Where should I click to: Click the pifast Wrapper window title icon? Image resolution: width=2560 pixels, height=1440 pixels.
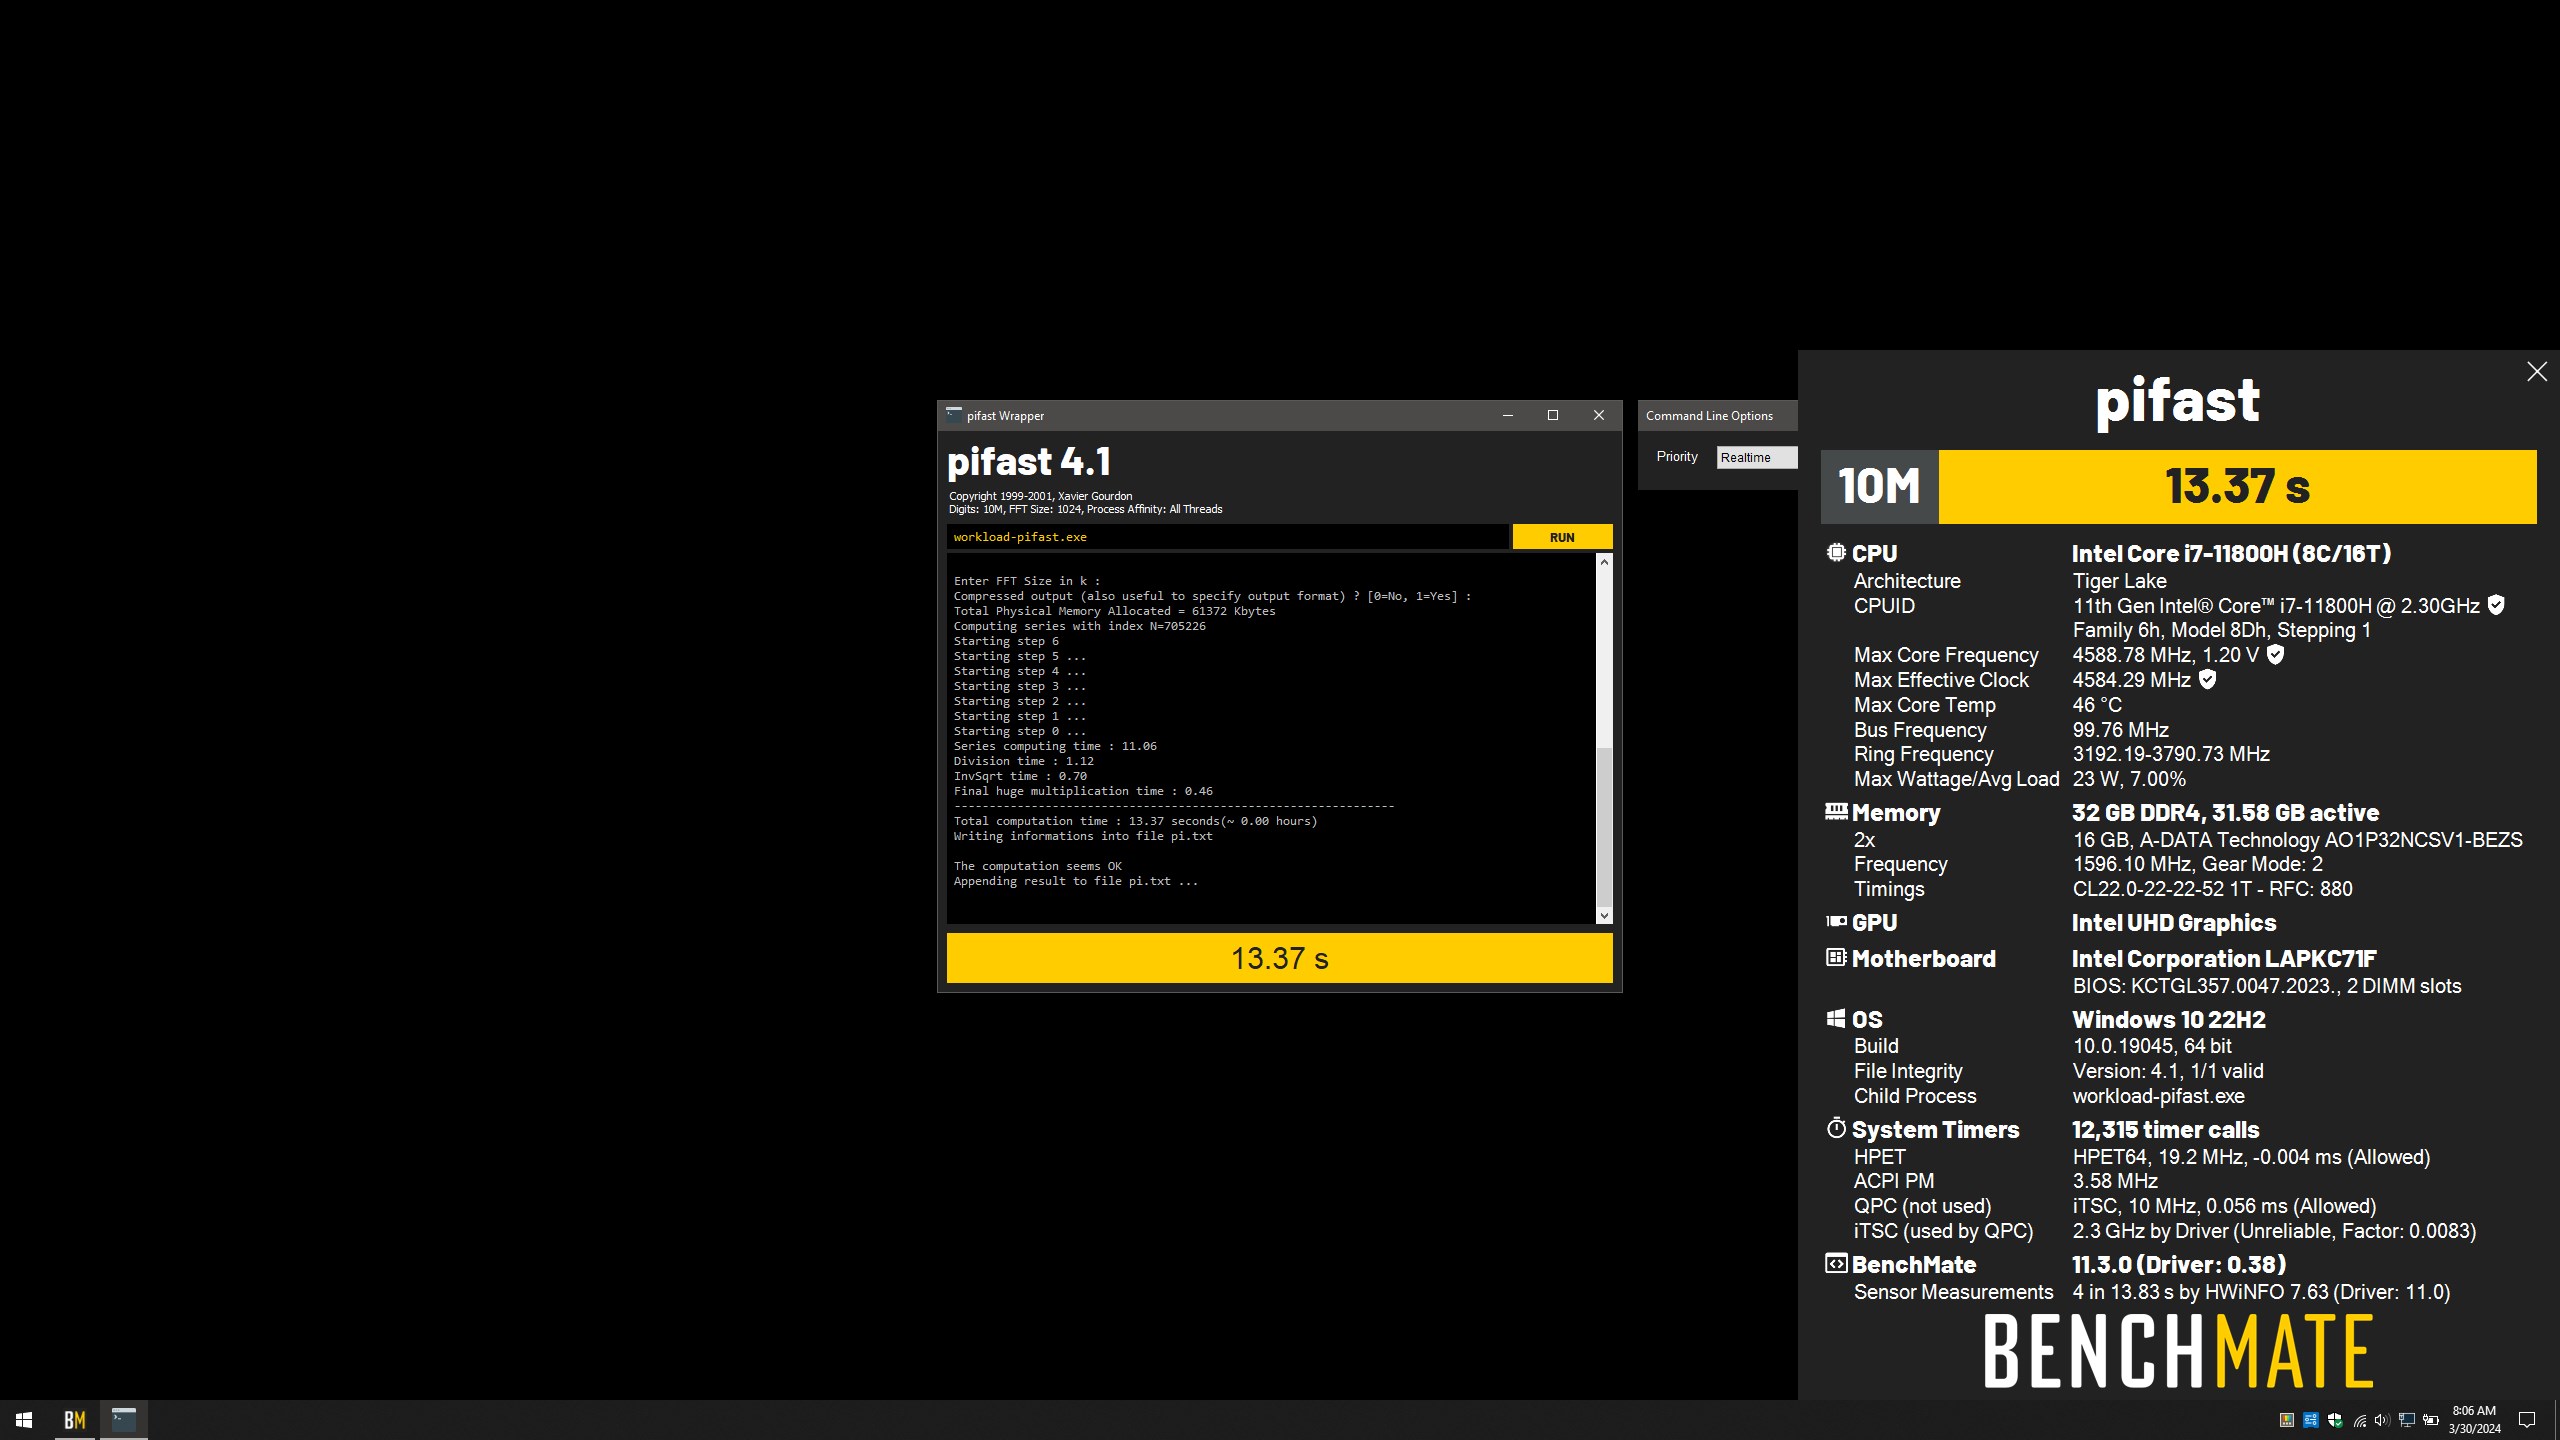point(954,415)
